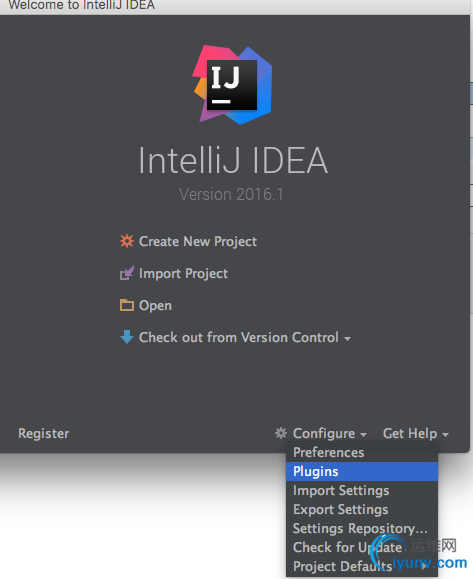This screenshot has width=473, height=579.
Task: Choose Plugins in the Configure menu
Action: point(362,472)
